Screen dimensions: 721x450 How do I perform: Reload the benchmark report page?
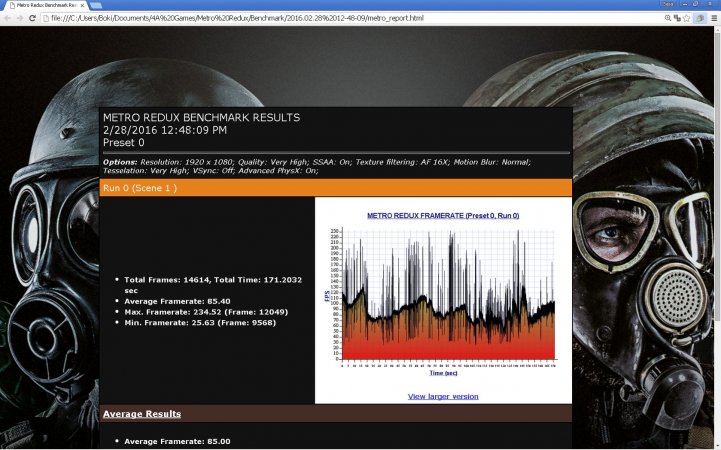click(32, 18)
